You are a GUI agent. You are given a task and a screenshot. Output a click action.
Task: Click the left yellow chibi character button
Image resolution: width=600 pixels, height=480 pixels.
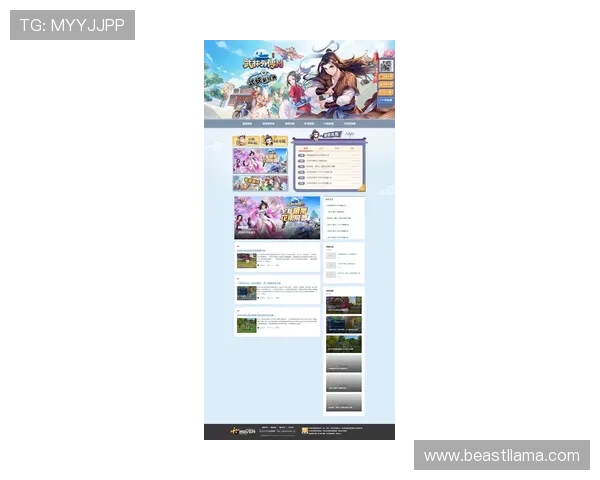coord(246,142)
